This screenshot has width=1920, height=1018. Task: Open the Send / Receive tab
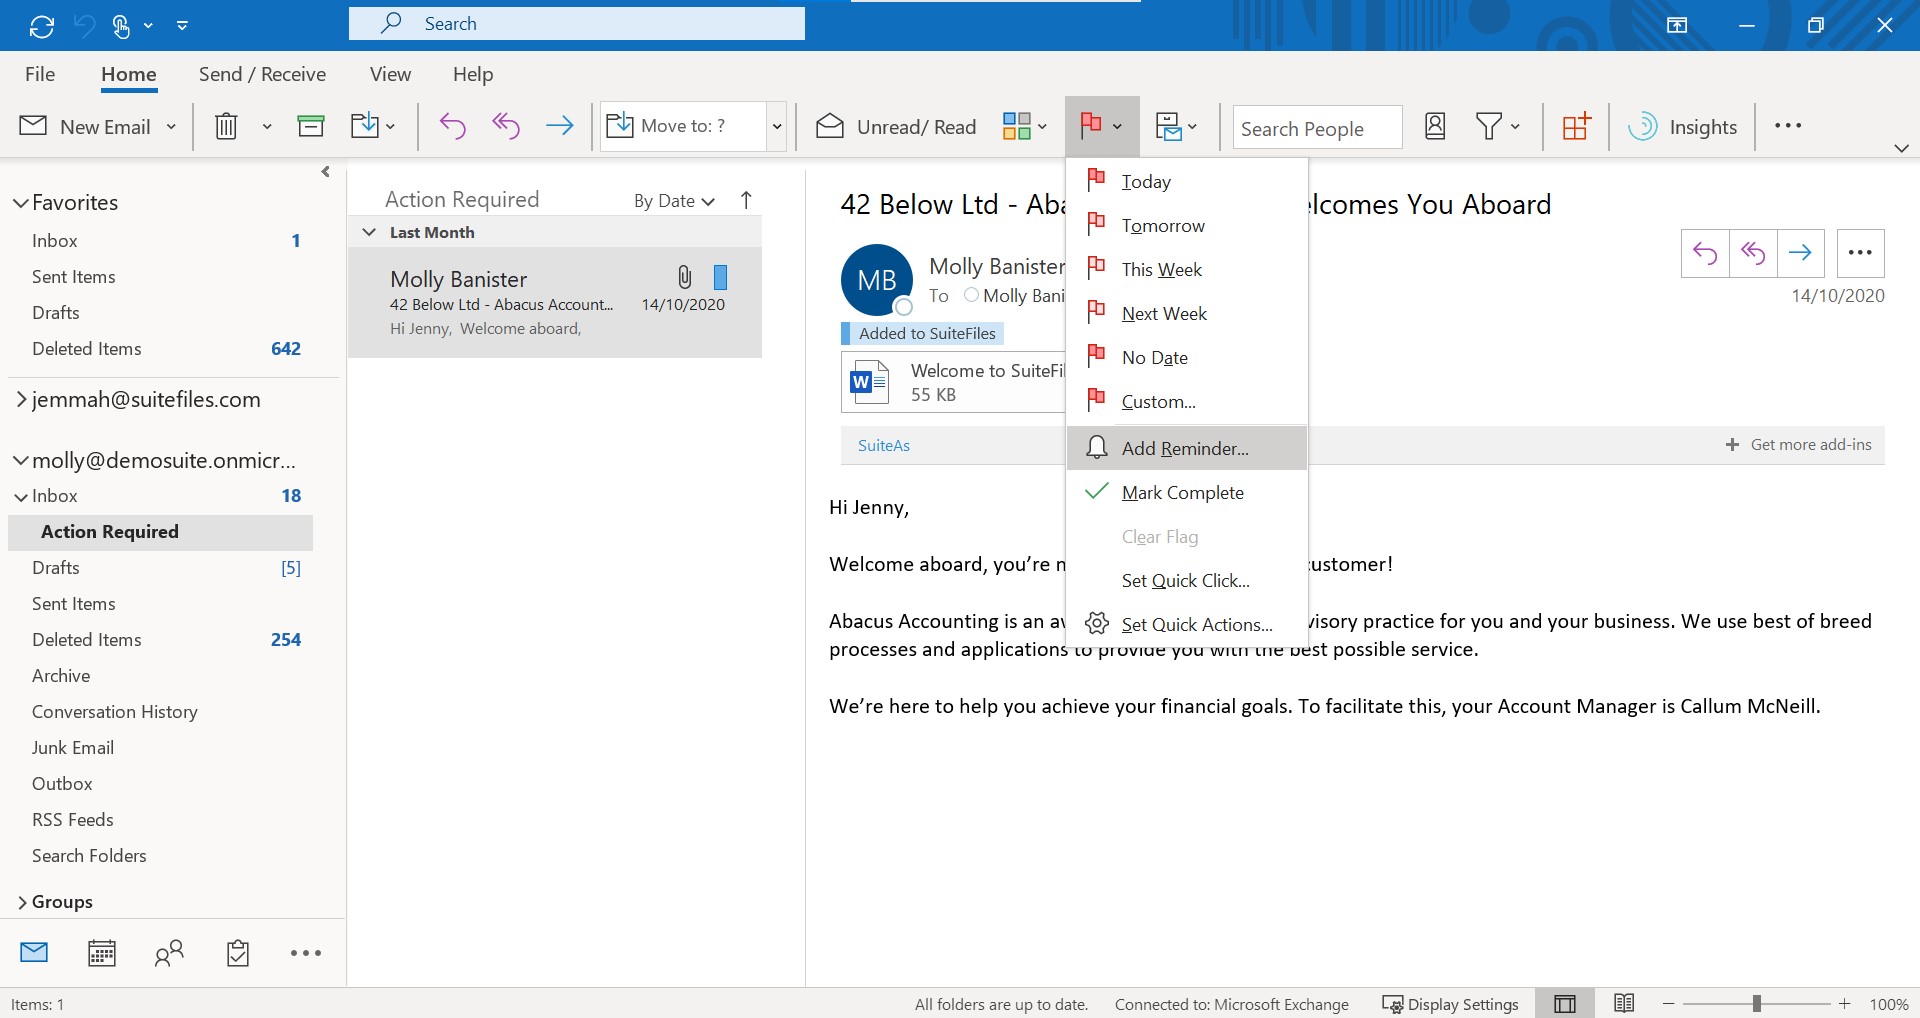pyautogui.click(x=262, y=74)
